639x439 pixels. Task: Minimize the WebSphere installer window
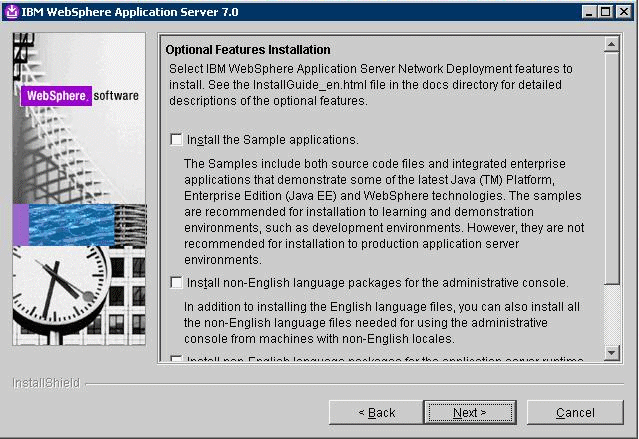tap(588, 12)
